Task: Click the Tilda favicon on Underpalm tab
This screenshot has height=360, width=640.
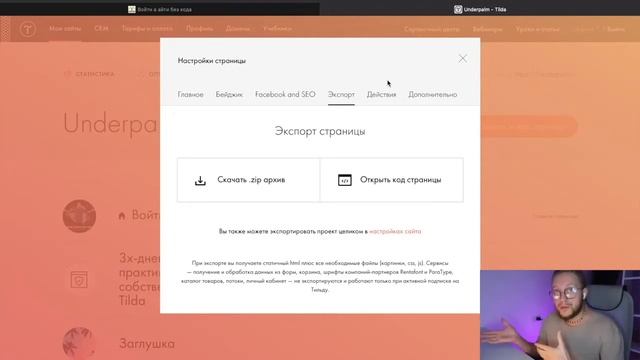Action: [458, 9]
